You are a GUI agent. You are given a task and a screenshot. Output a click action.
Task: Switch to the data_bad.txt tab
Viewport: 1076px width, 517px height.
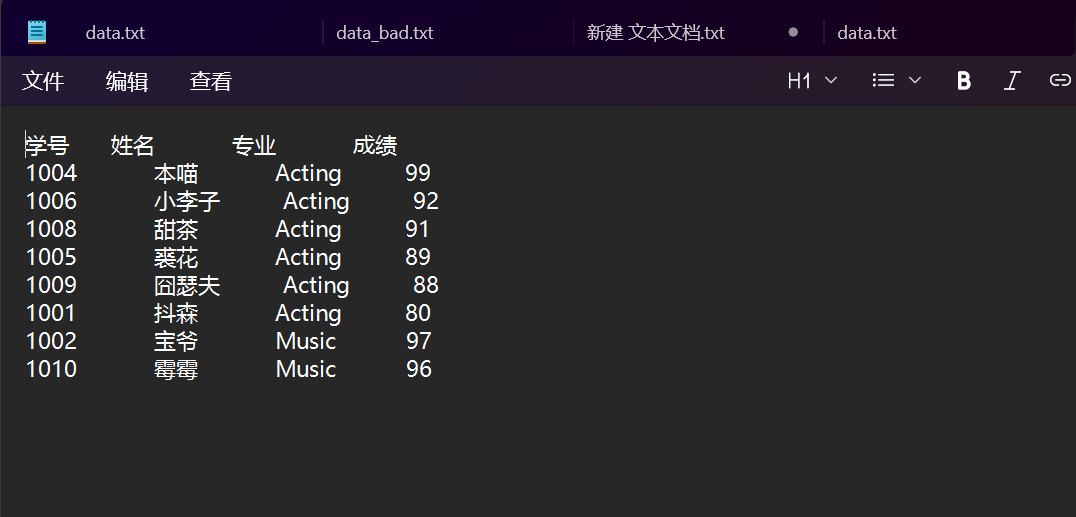tap(385, 33)
